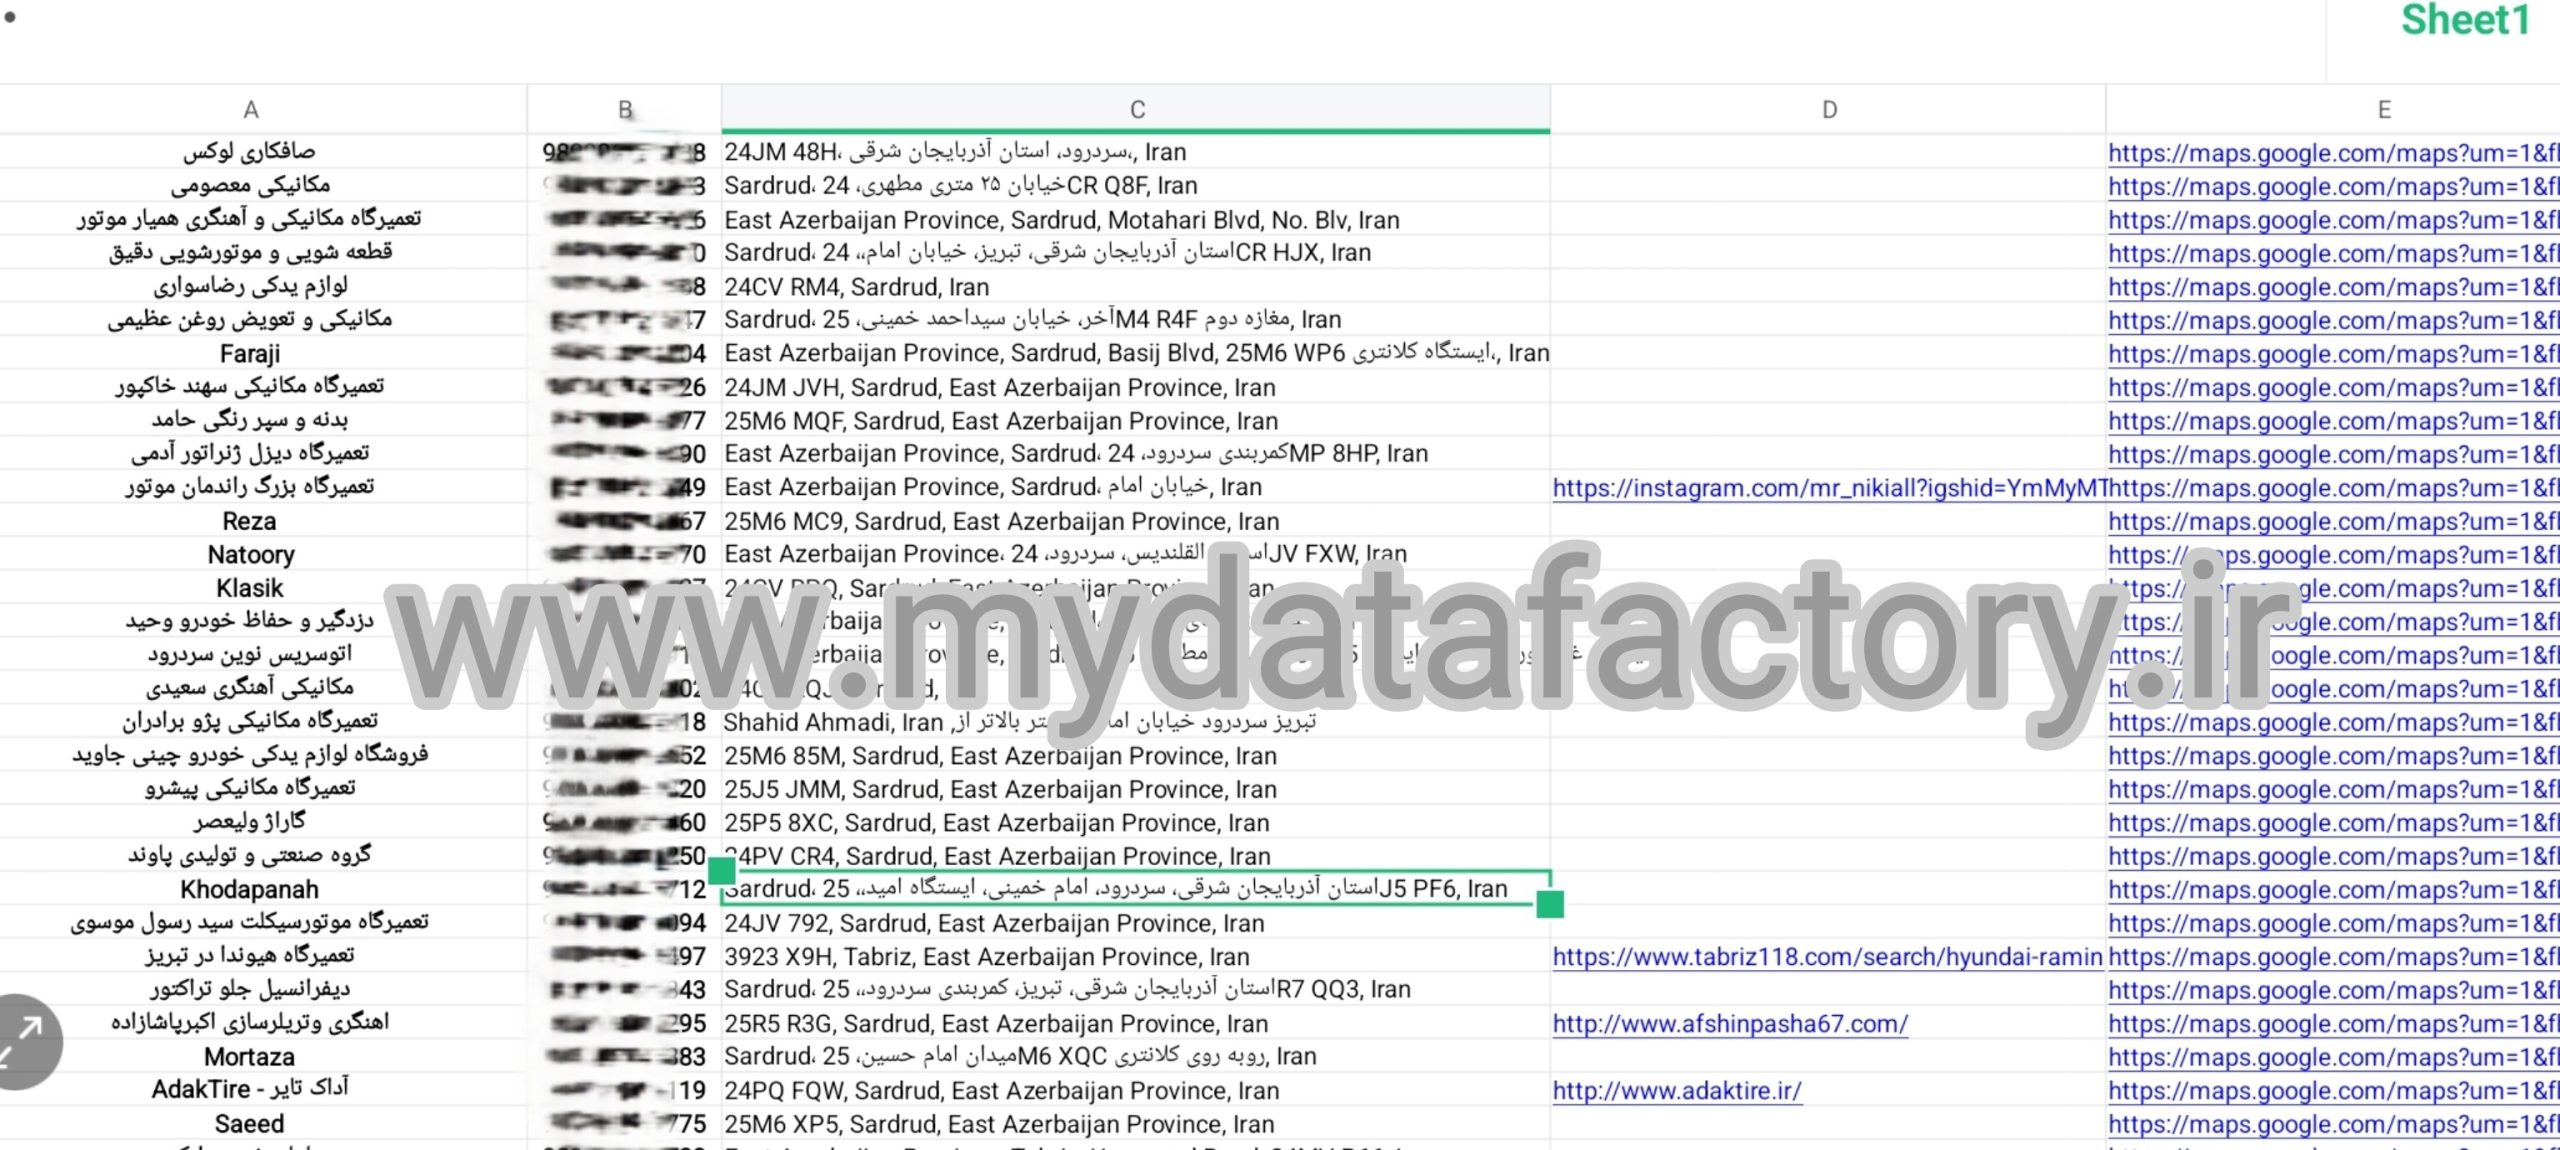Select column C header
This screenshot has height=1150, width=2560.
click(x=1137, y=110)
